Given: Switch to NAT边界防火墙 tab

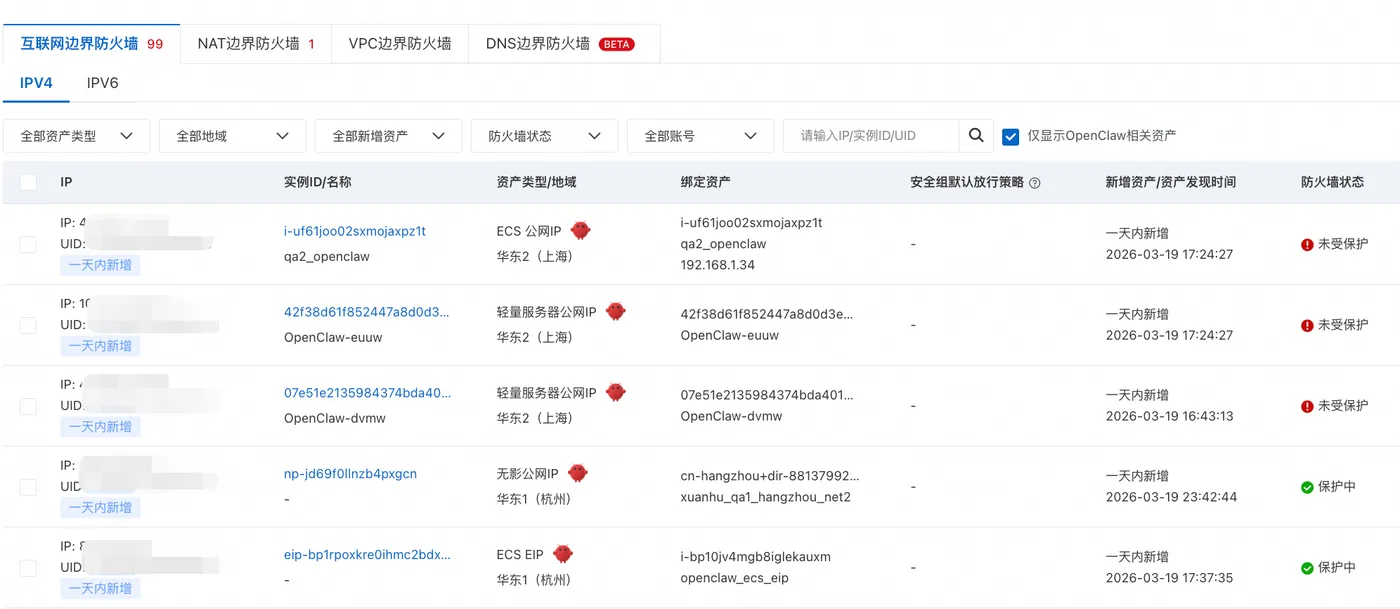Looking at the screenshot, I should (x=256, y=44).
